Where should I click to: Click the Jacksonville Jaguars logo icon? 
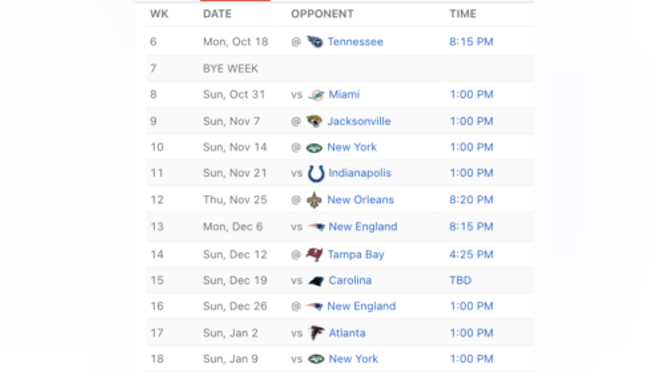(x=315, y=121)
